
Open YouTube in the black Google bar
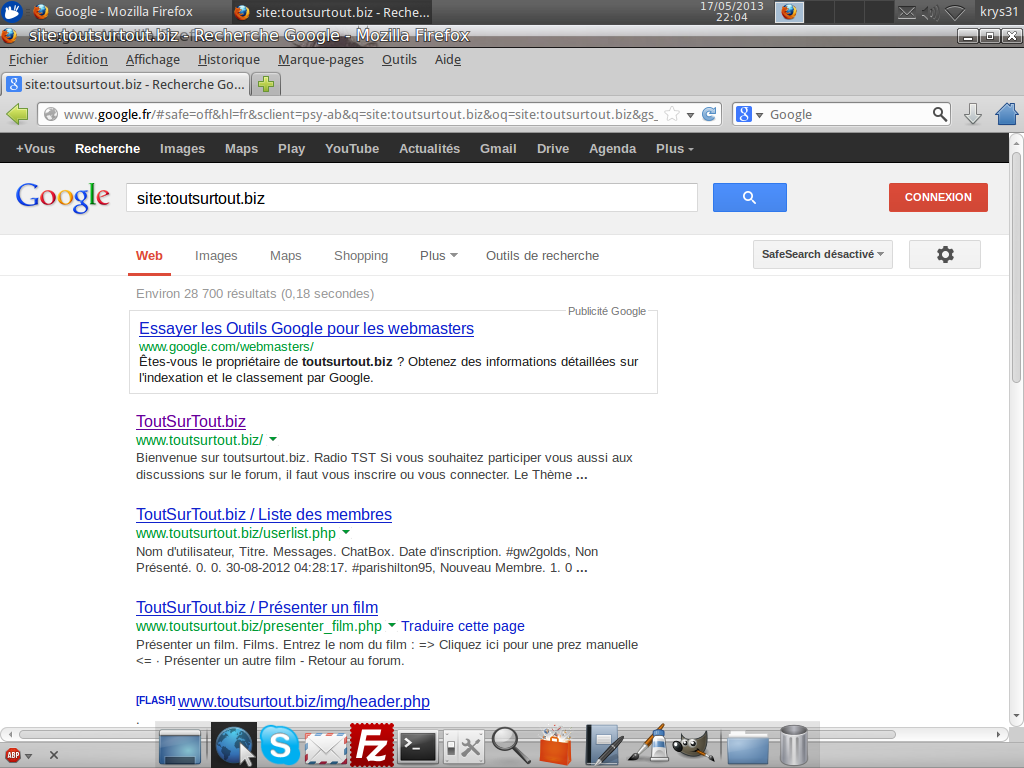tap(352, 149)
